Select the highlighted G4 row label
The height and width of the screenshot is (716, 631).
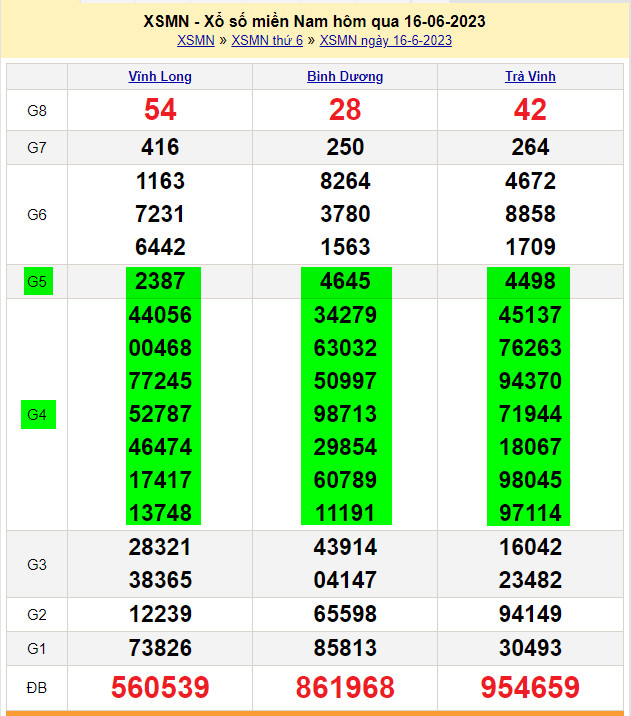point(38,415)
